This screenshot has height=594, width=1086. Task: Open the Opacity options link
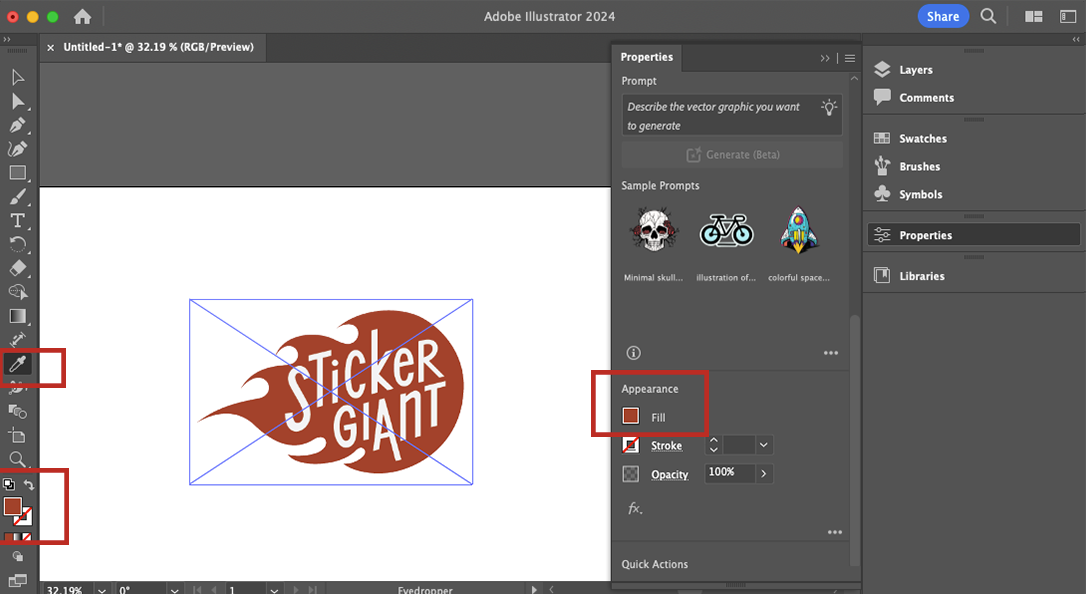669,474
